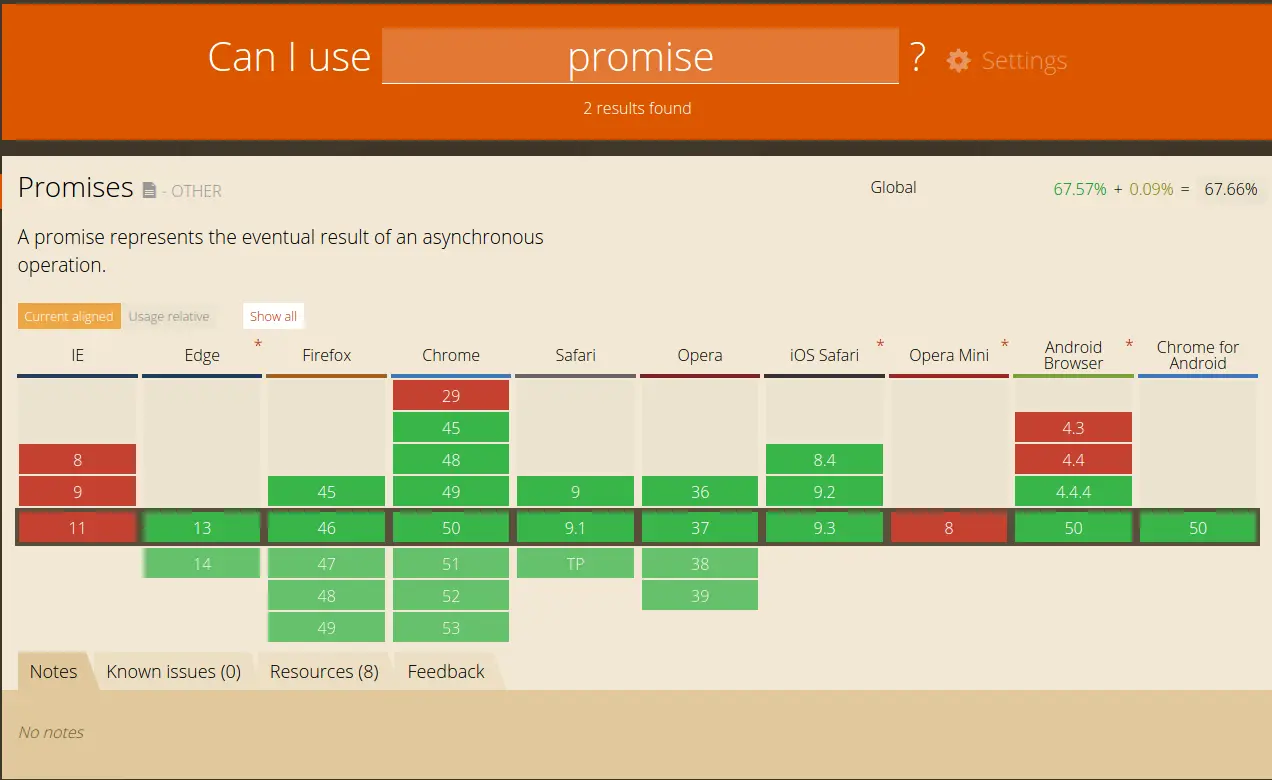This screenshot has width=1272, height=780.
Task: Click the Safari column header
Action: pos(576,355)
